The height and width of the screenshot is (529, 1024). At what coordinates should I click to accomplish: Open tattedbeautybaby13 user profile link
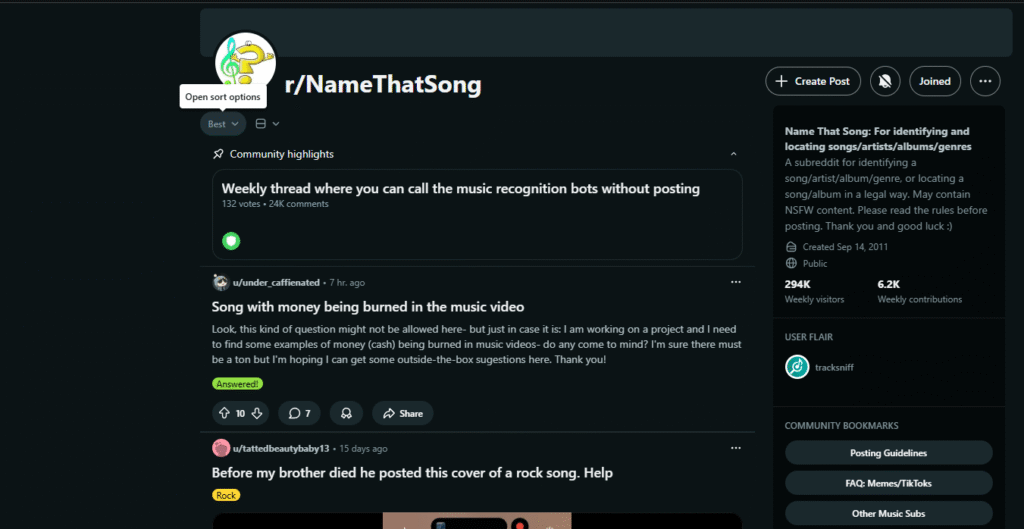point(282,448)
